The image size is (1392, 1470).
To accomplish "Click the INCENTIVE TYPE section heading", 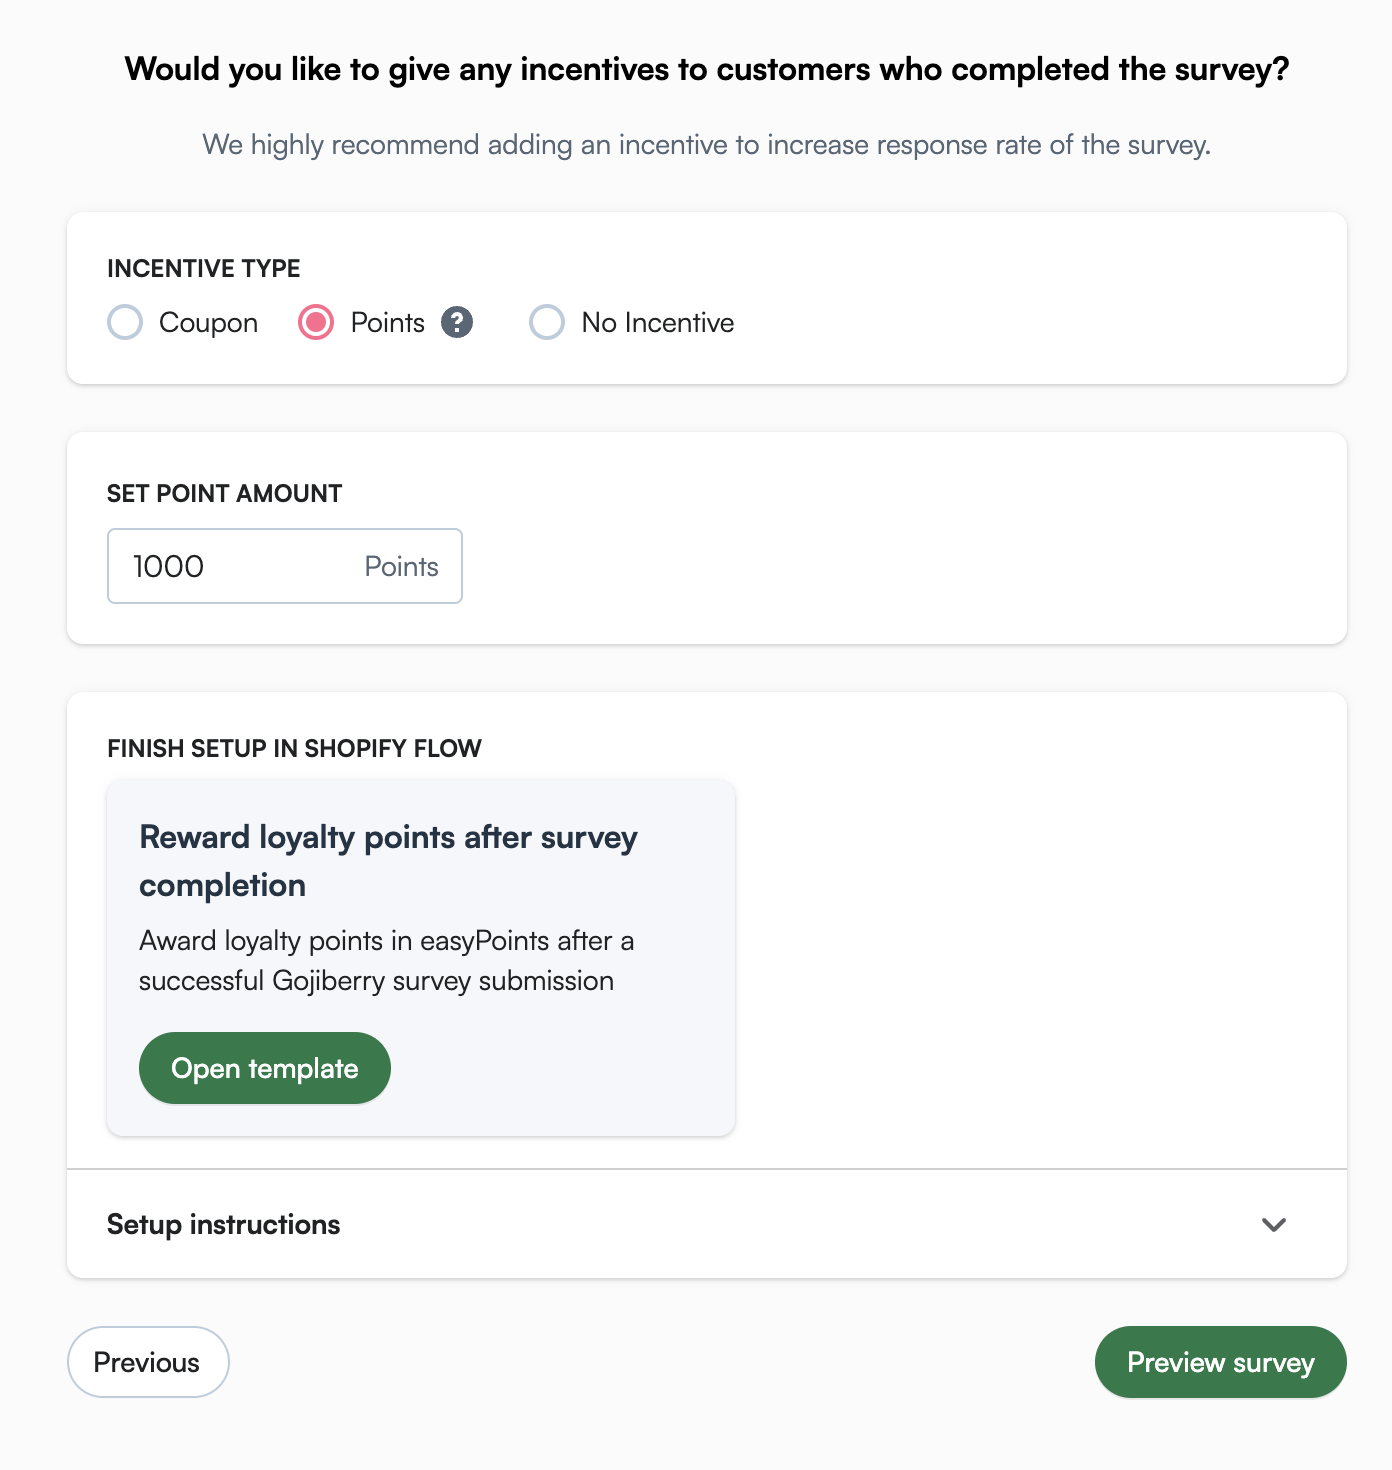I will point(204,269).
